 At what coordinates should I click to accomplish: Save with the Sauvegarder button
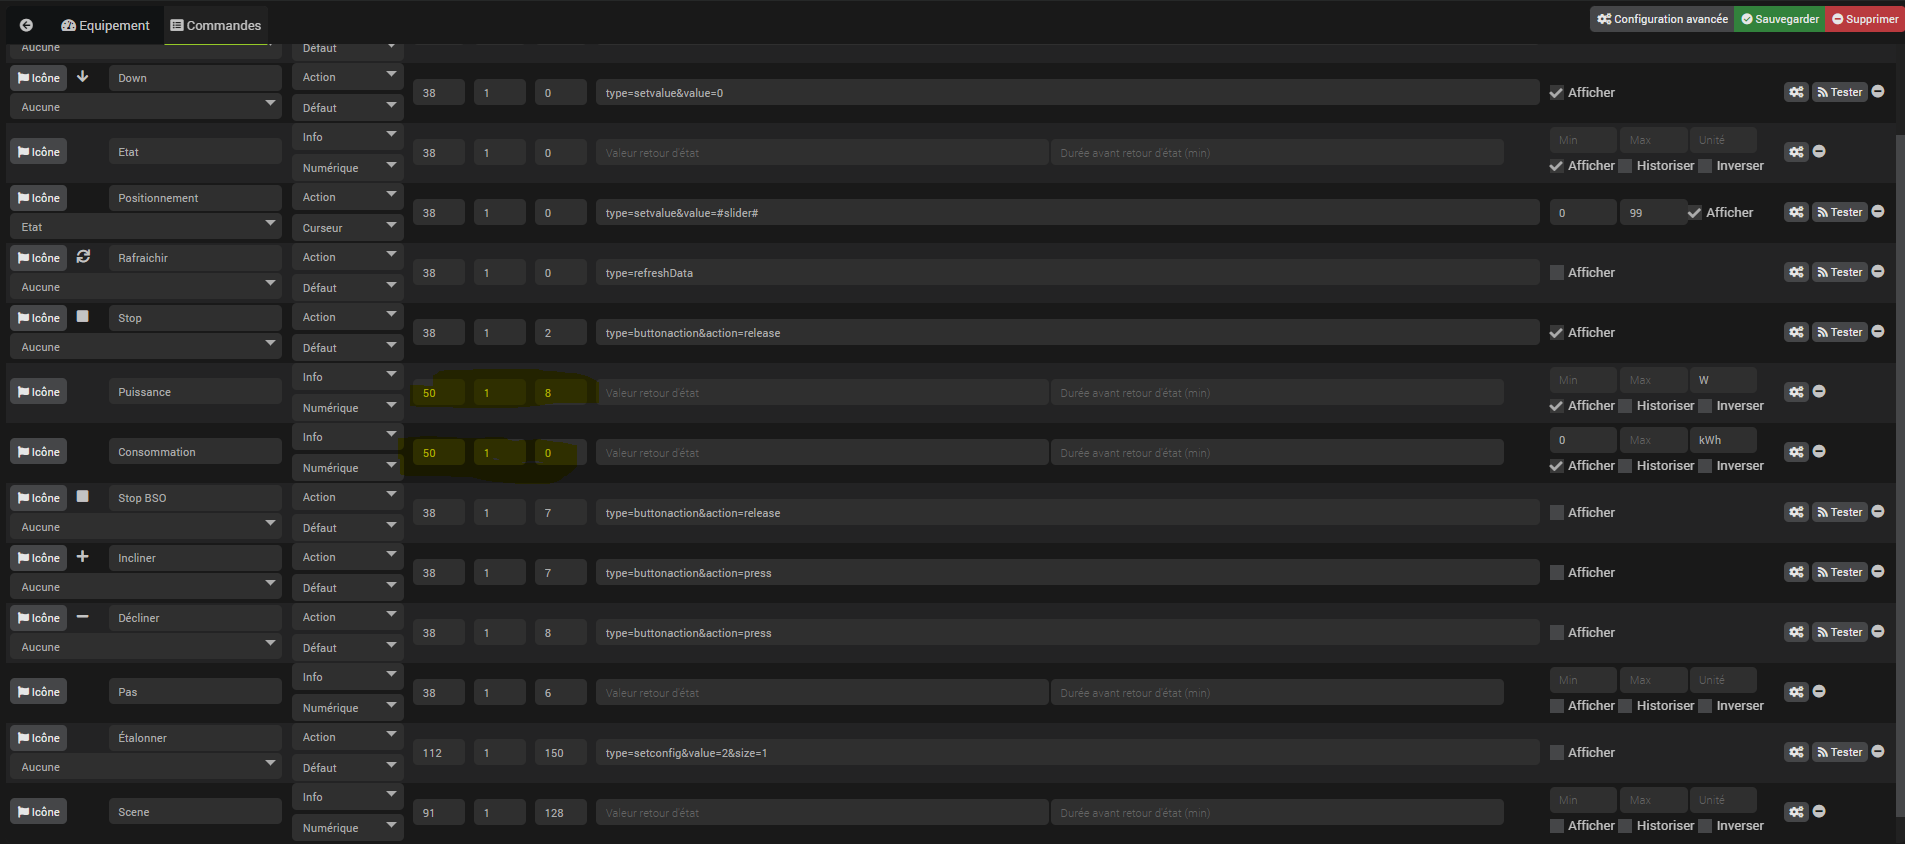[1780, 19]
